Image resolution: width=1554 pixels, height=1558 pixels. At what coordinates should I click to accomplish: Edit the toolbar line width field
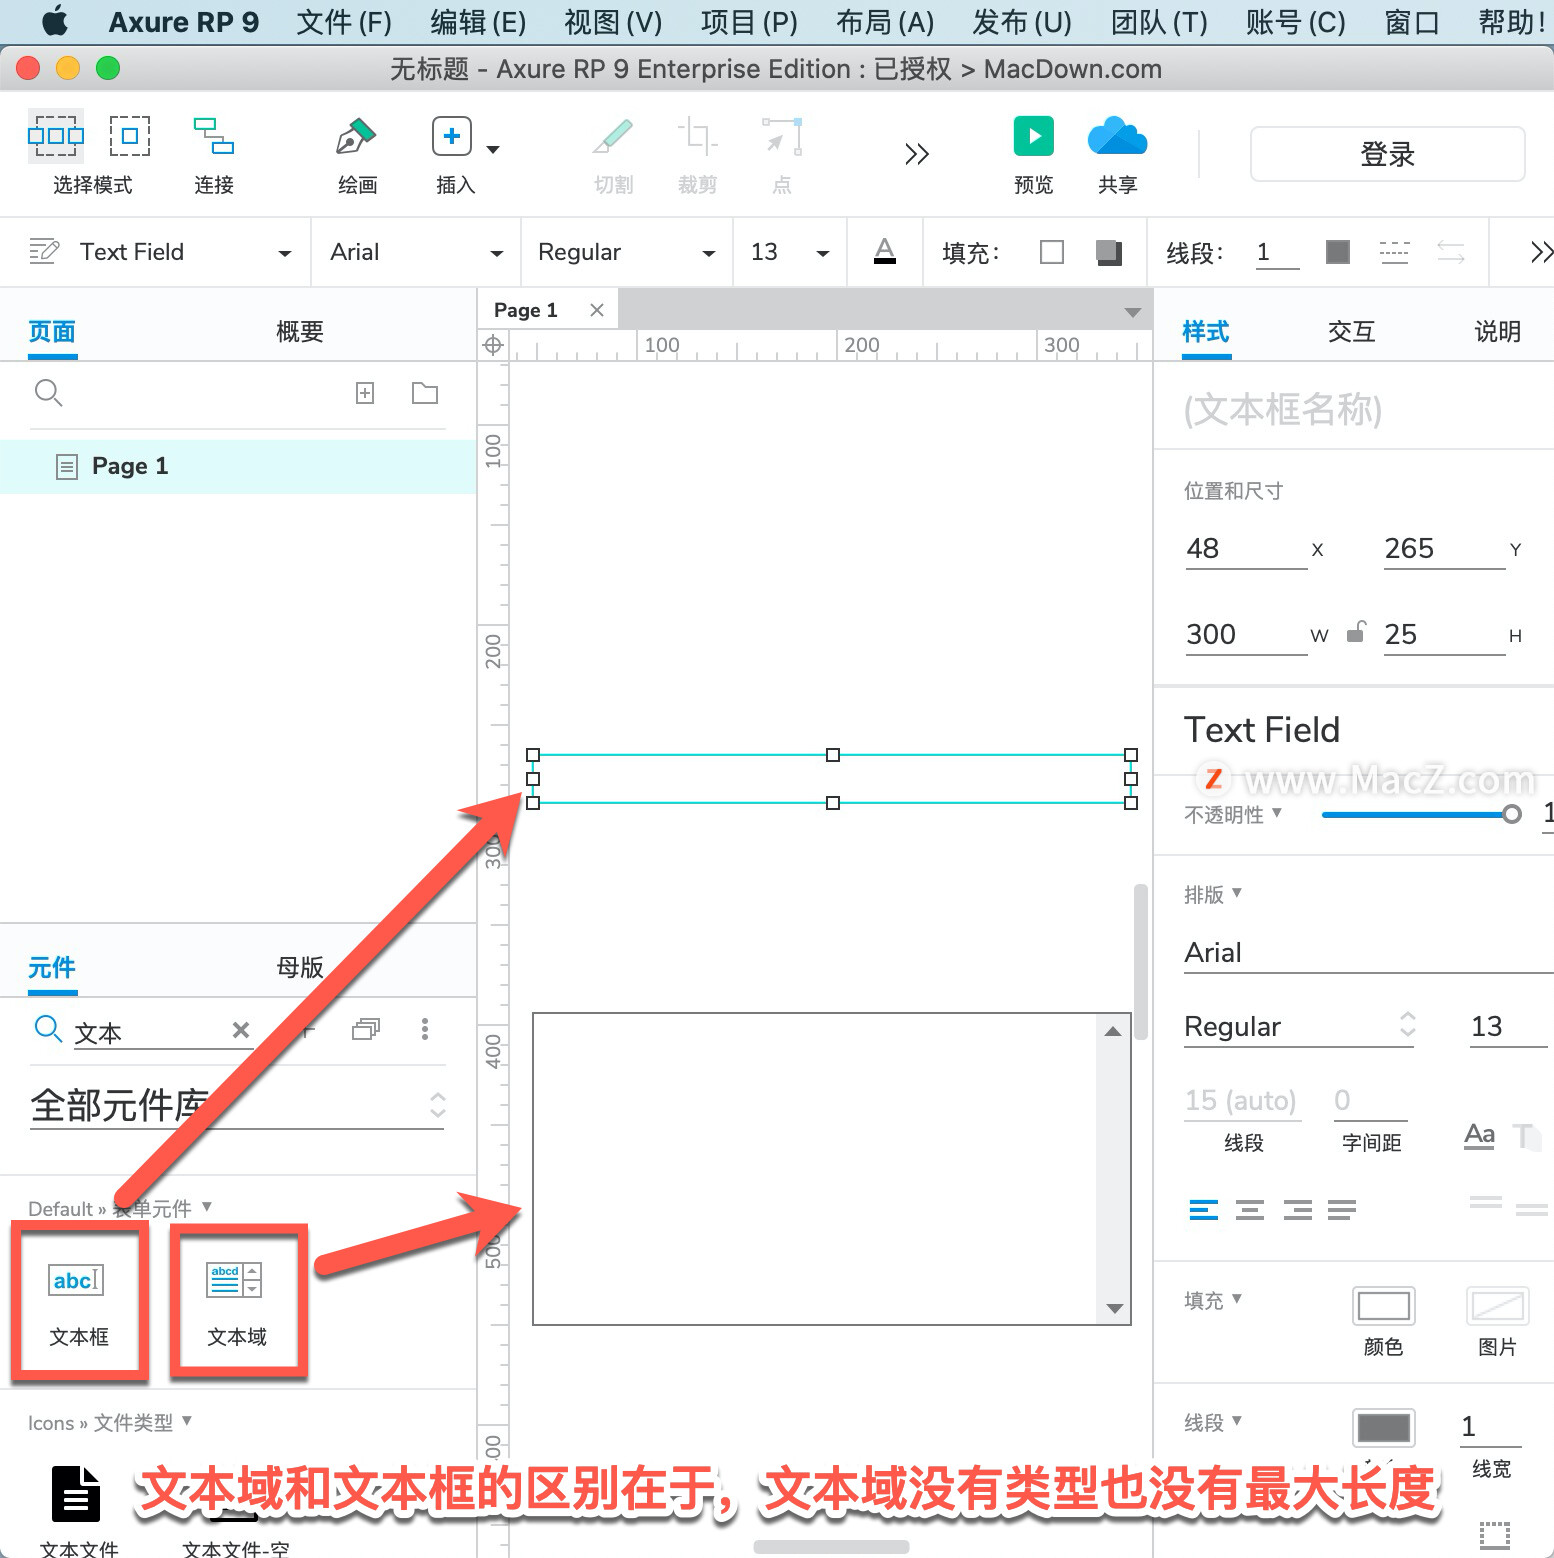click(x=1277, y=252)
